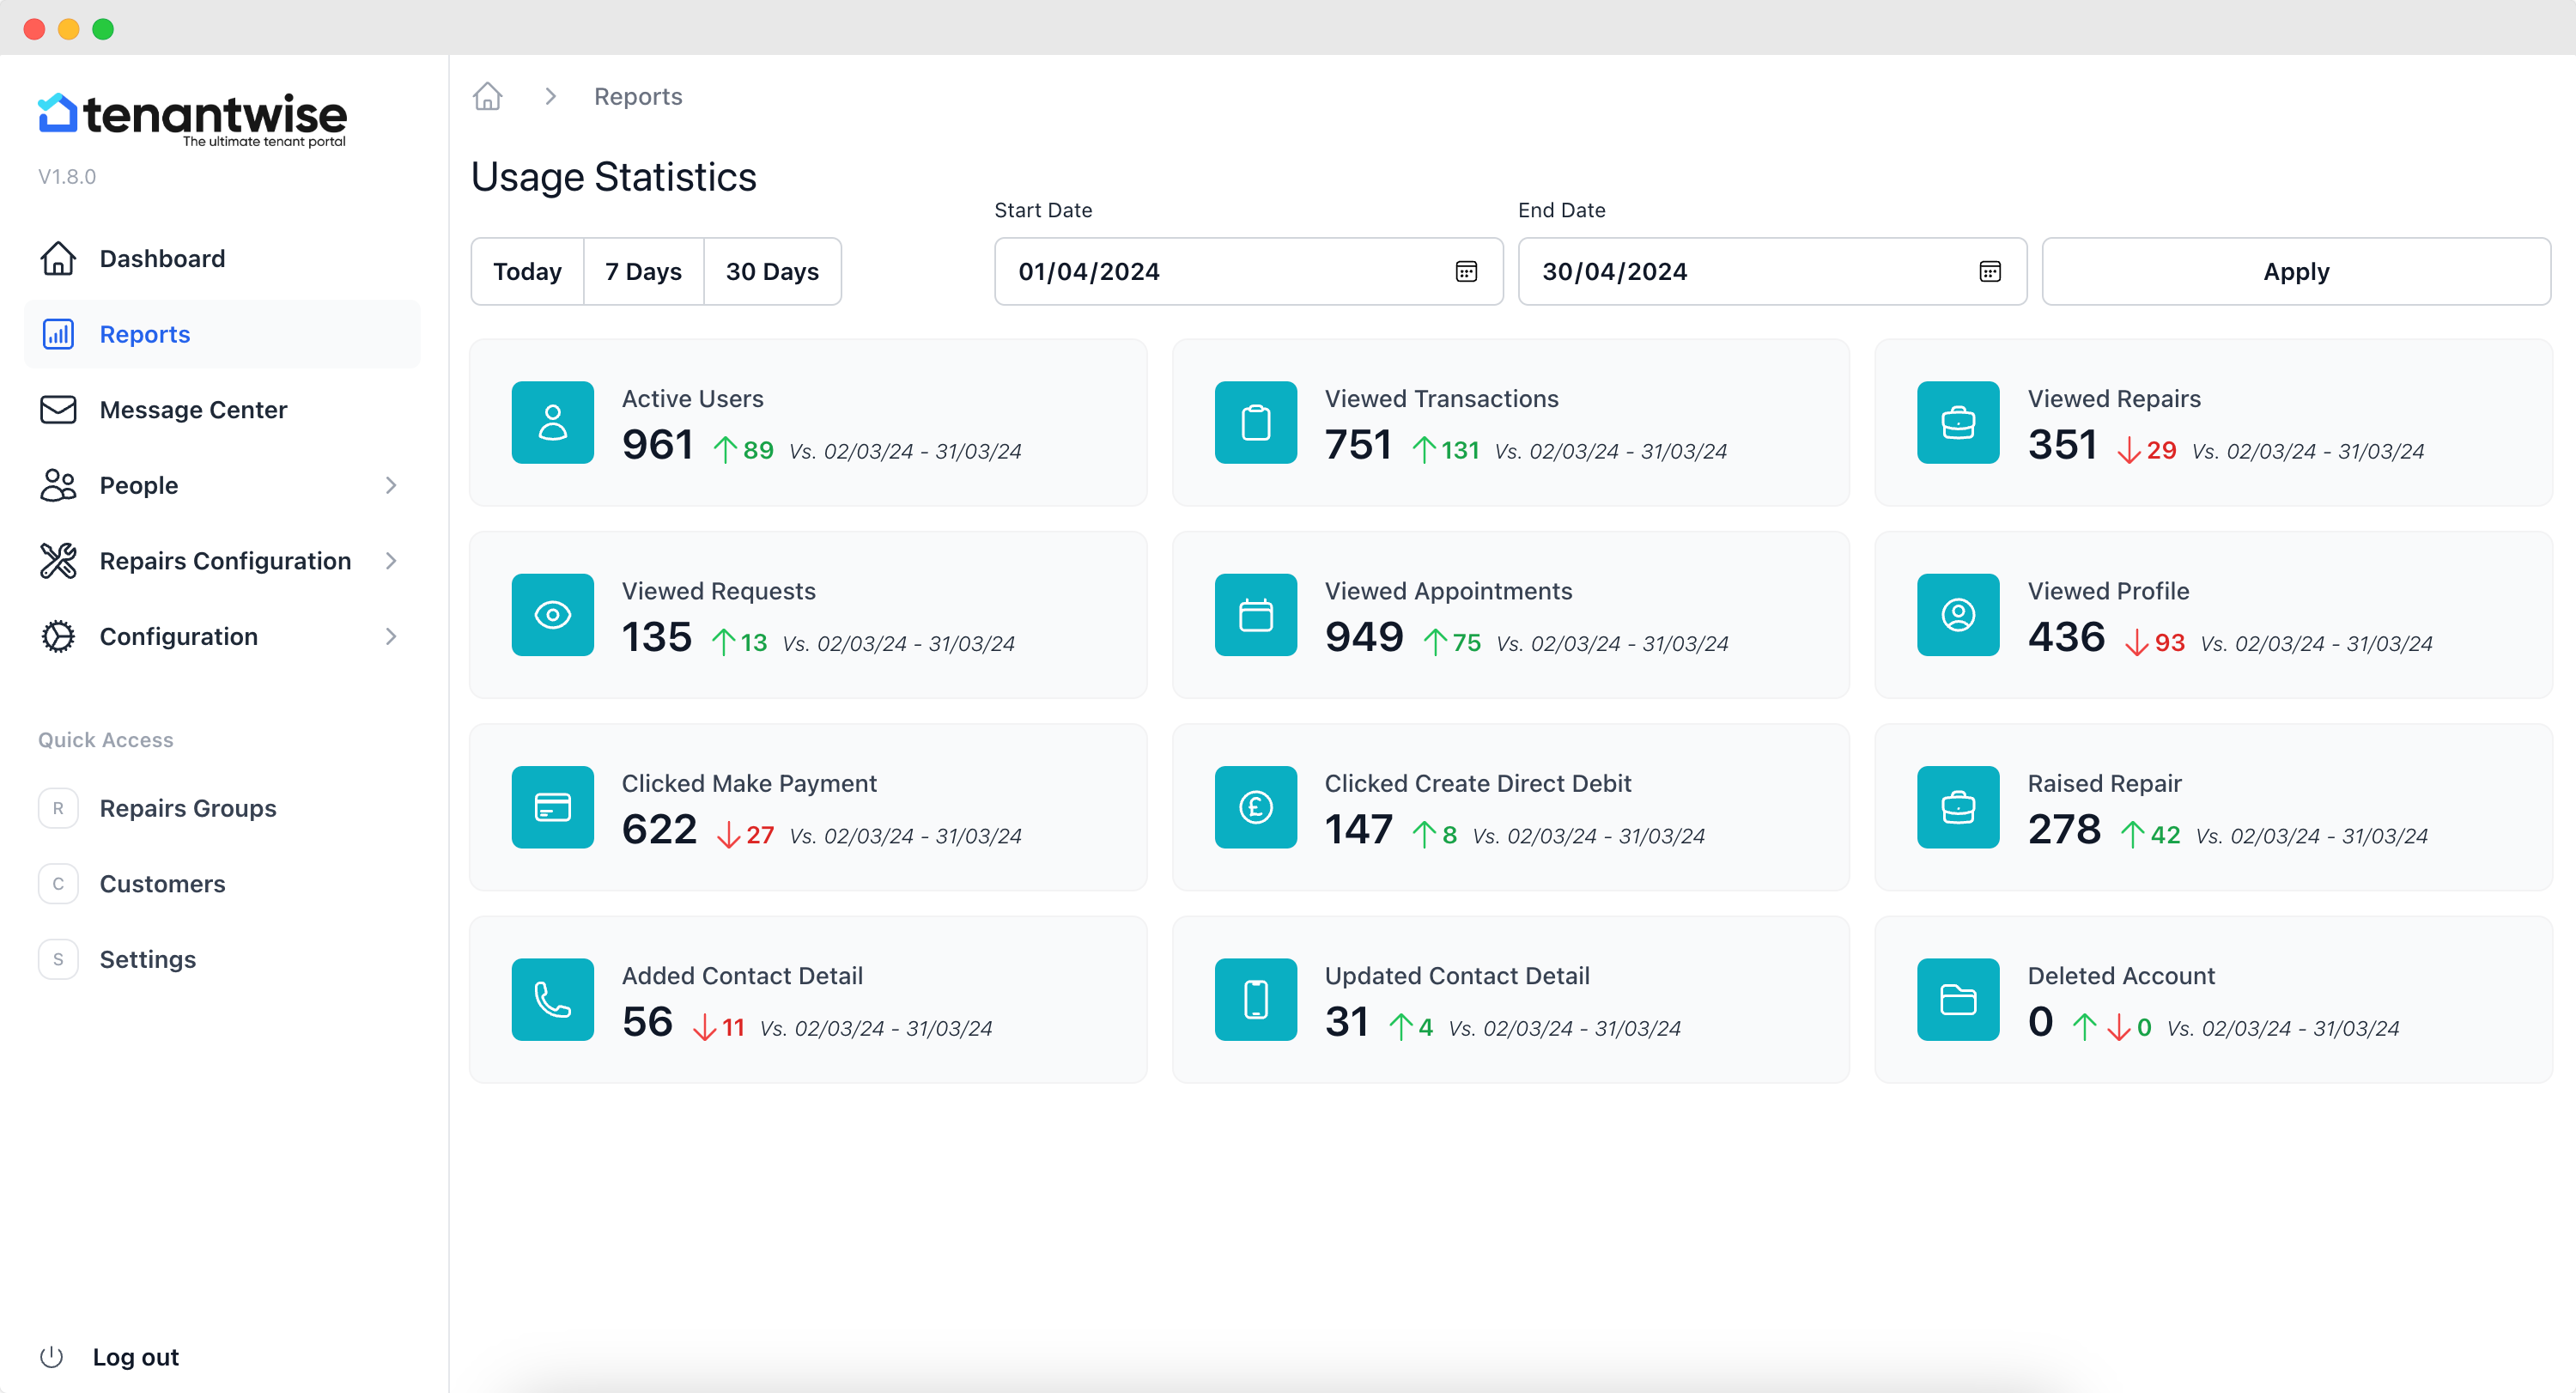Click Log out at the sidebar bottom

135,1356
